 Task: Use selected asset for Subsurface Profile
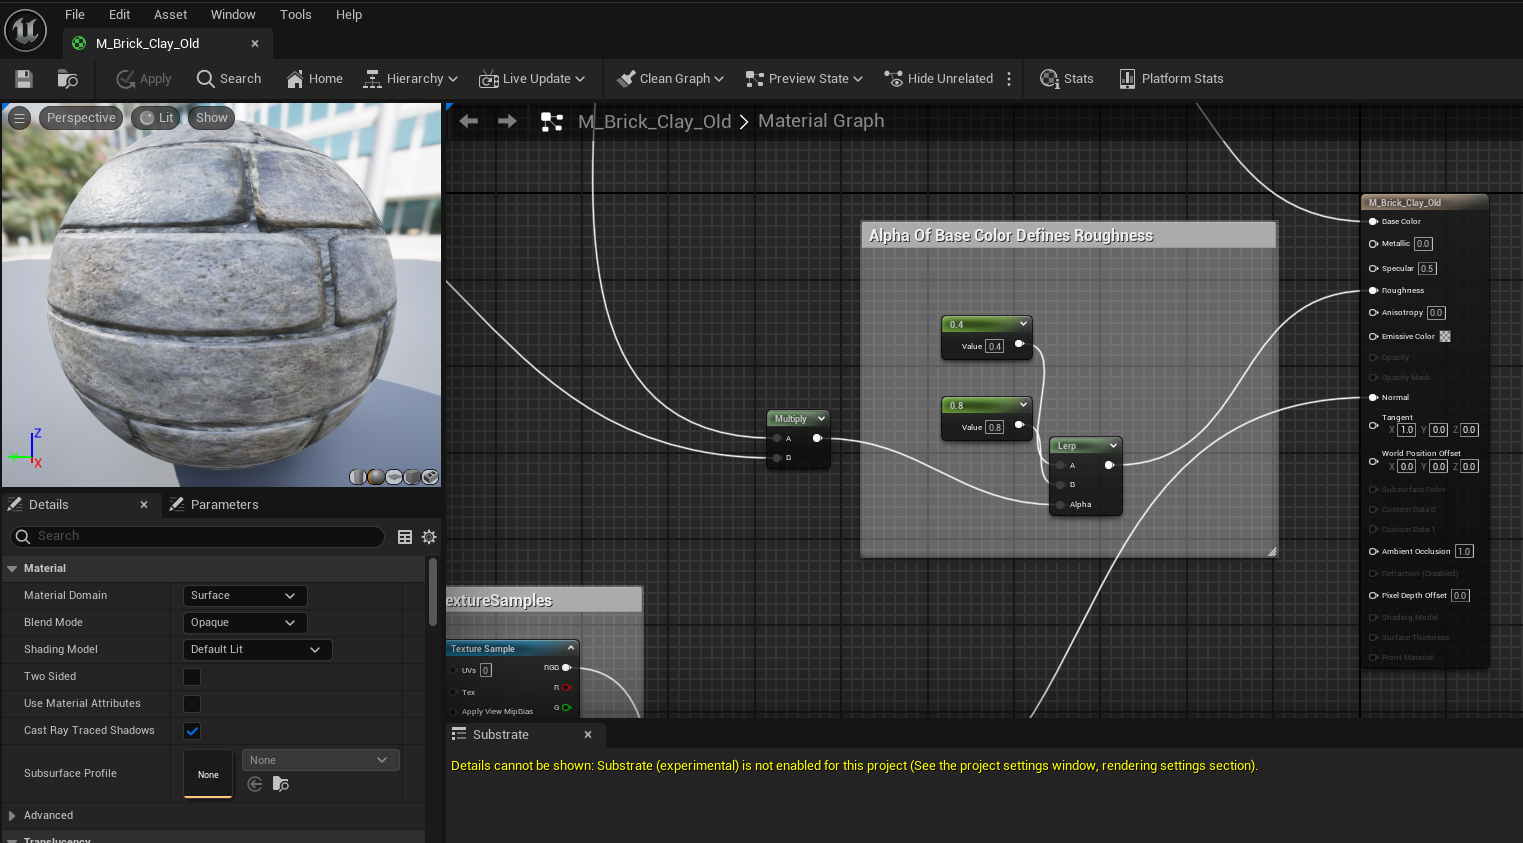pyautogui.click(x=255, y=784)
